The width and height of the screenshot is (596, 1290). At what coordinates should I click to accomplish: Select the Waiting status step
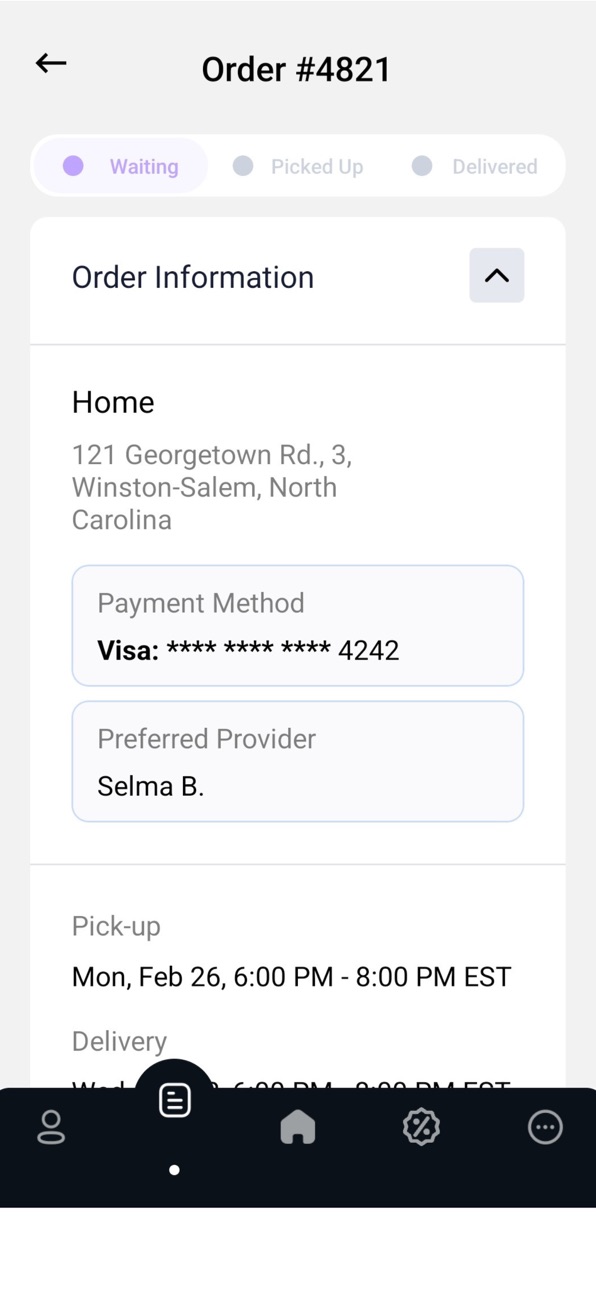pos(120,166)
